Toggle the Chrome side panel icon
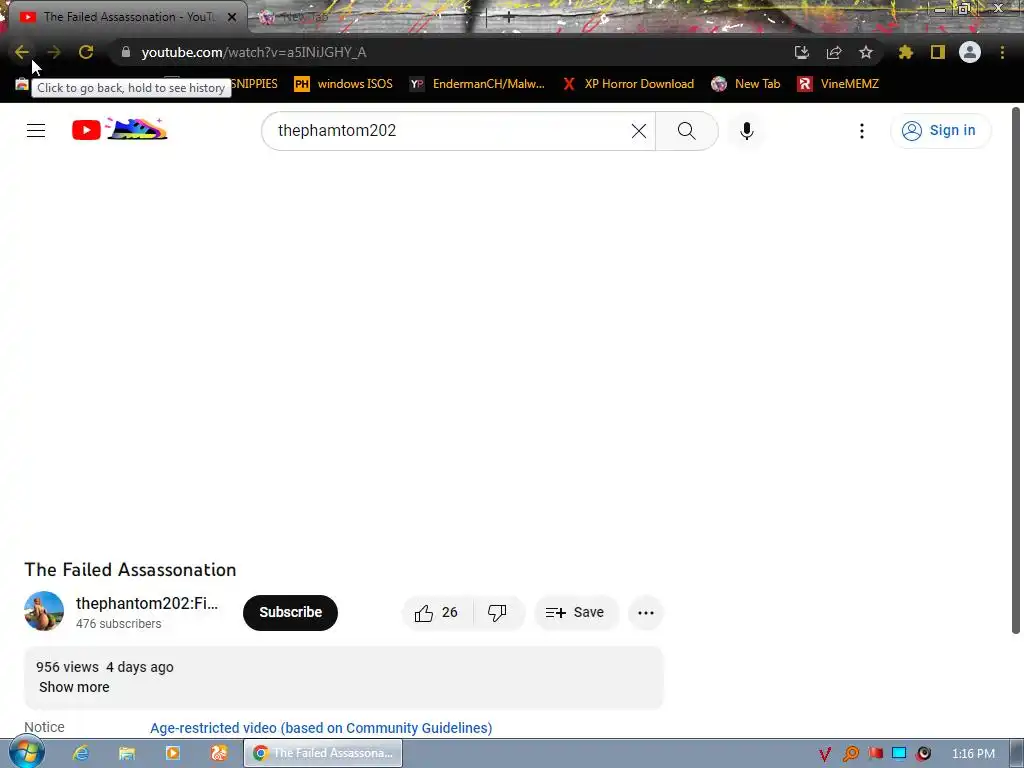The image size is (1024, 768). click(x=938, y=52)
